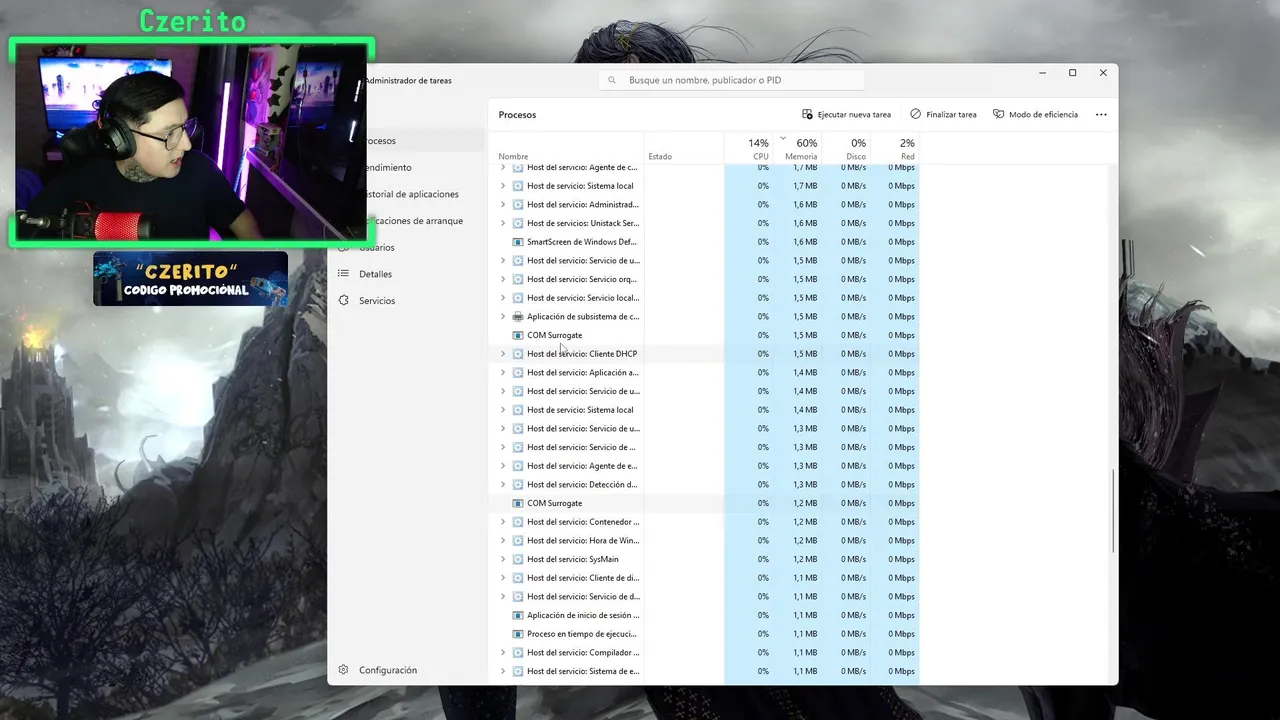The image size is (1280, 720).
Task: Click the Aplicación de inicio de sesión icon
Action: tap(518, 615)
